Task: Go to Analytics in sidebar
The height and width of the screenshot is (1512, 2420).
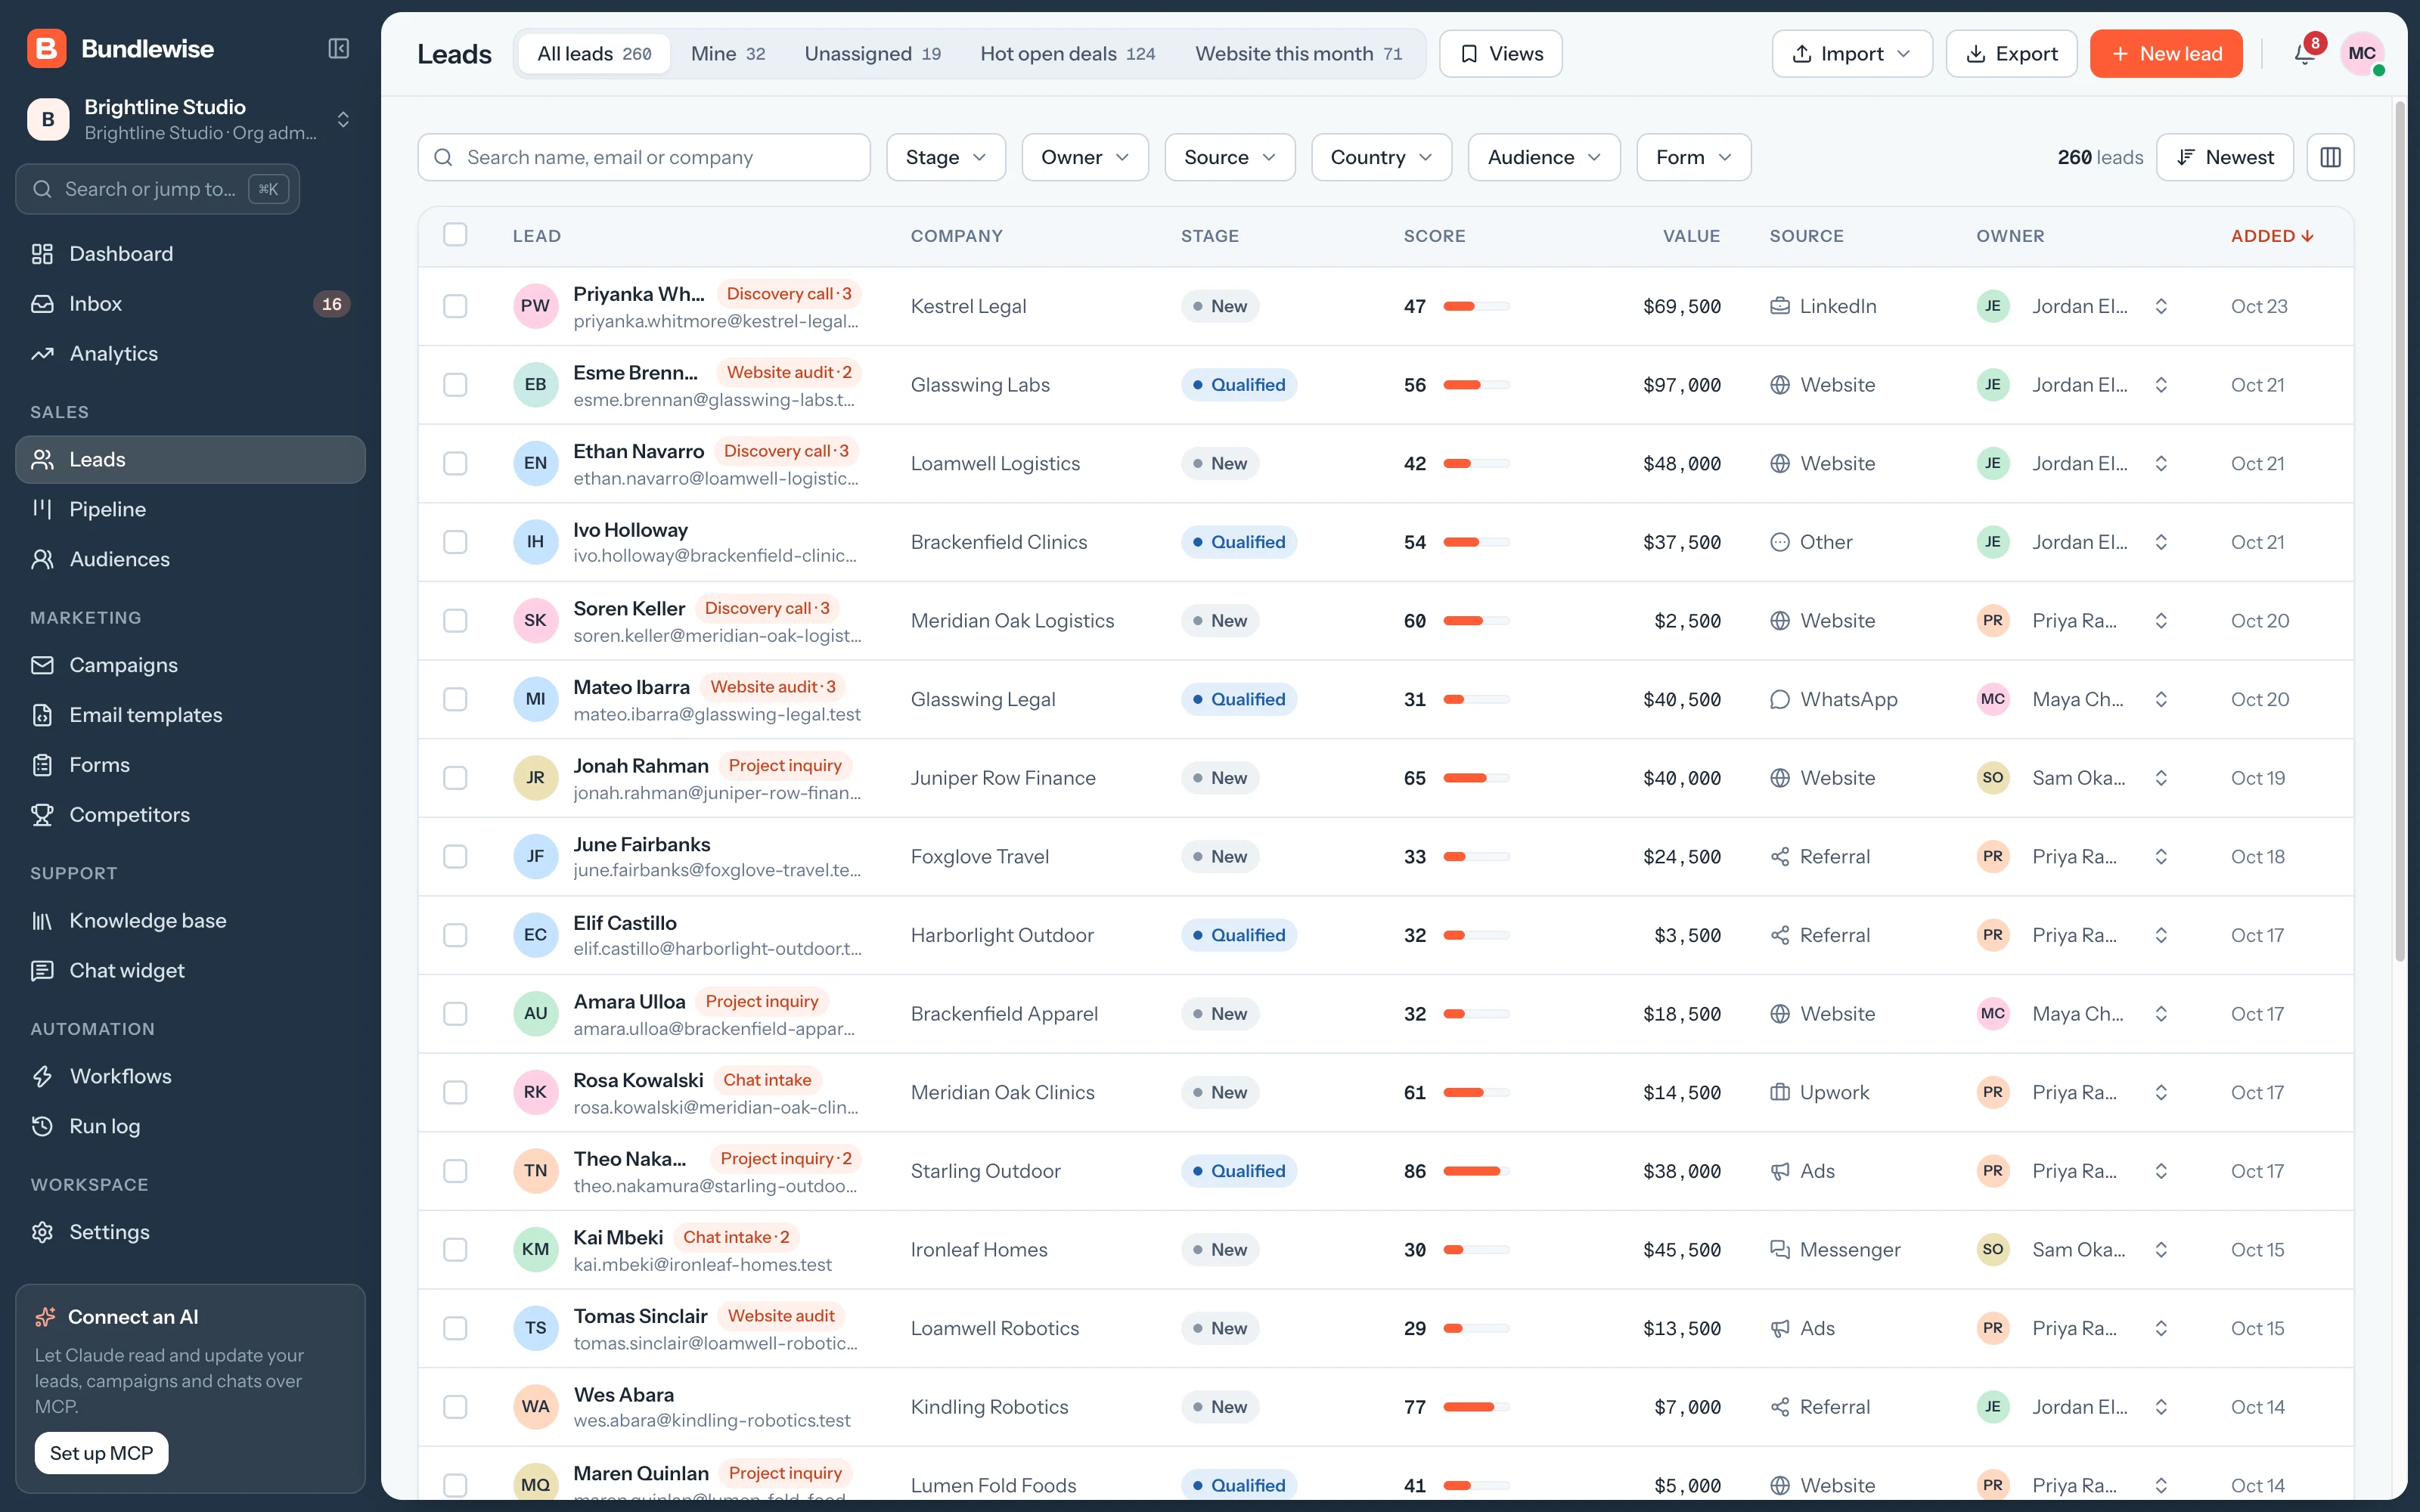Action: click(190, 354)
